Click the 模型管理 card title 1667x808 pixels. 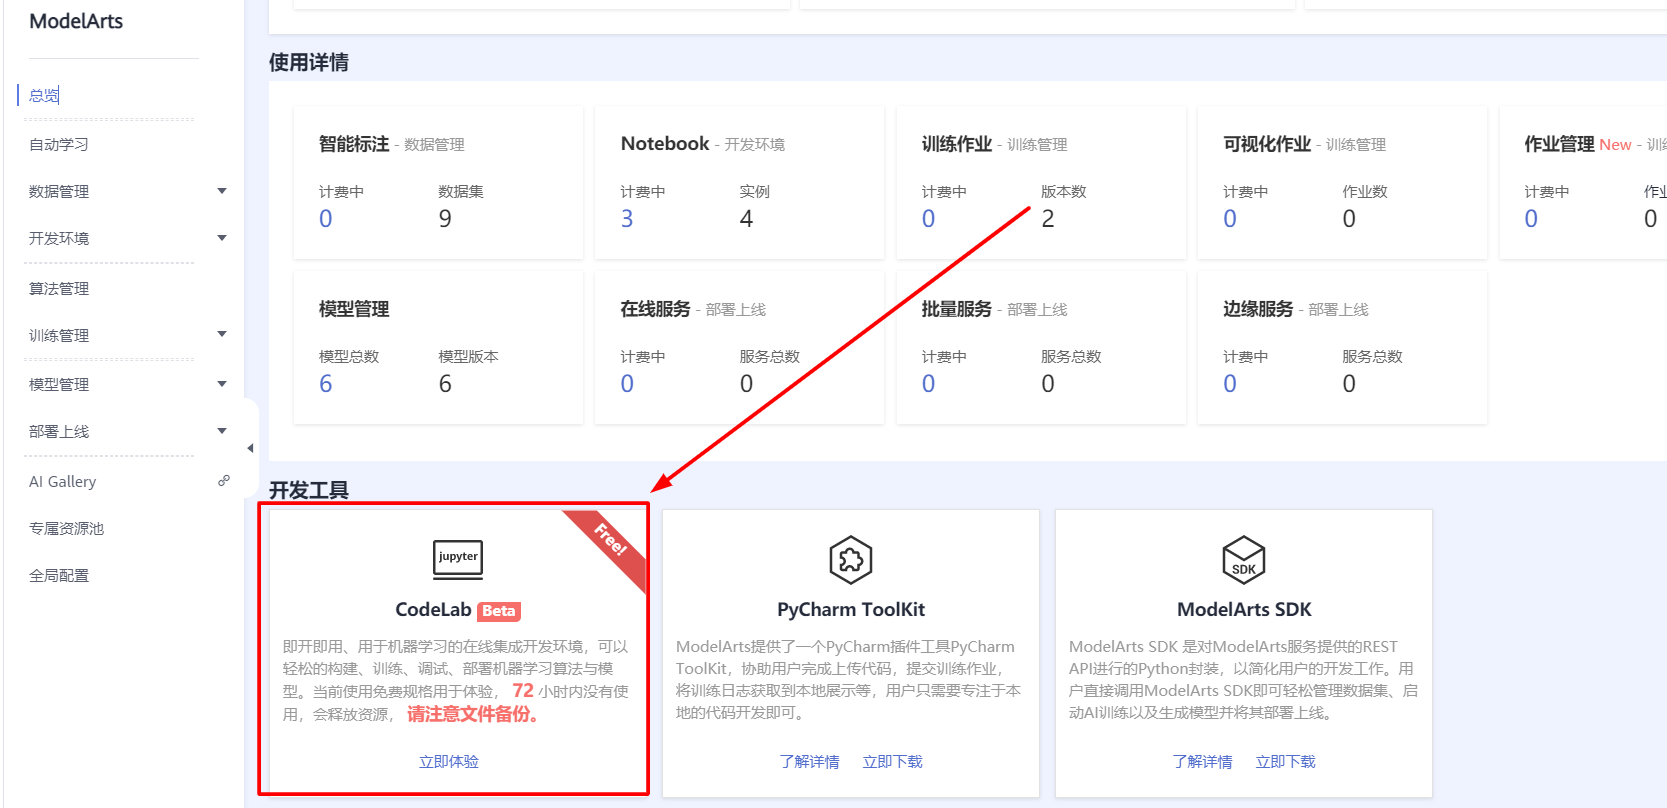(354, 309)
